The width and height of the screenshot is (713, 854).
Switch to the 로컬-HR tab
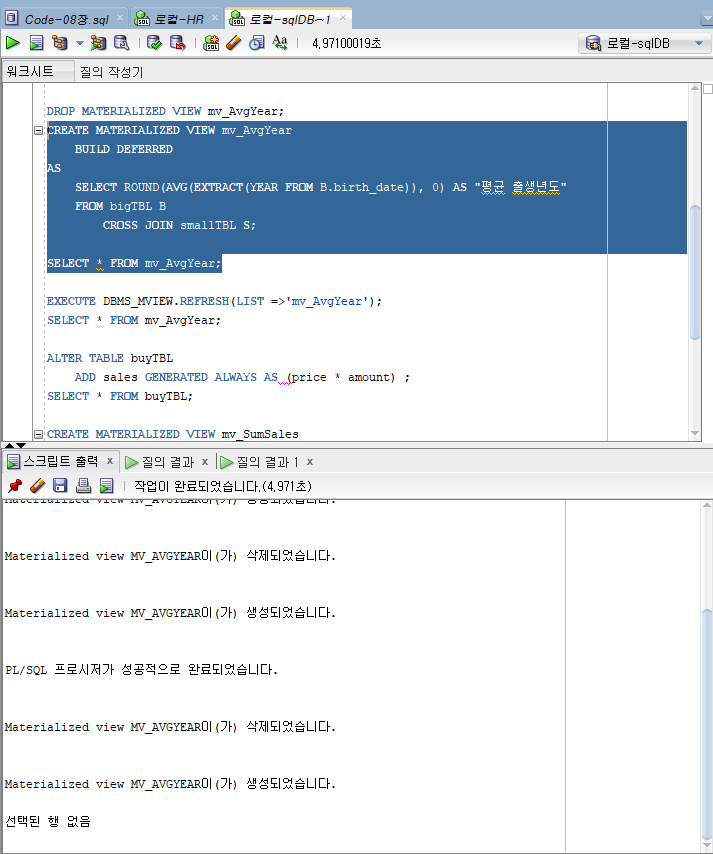(179, 20)
